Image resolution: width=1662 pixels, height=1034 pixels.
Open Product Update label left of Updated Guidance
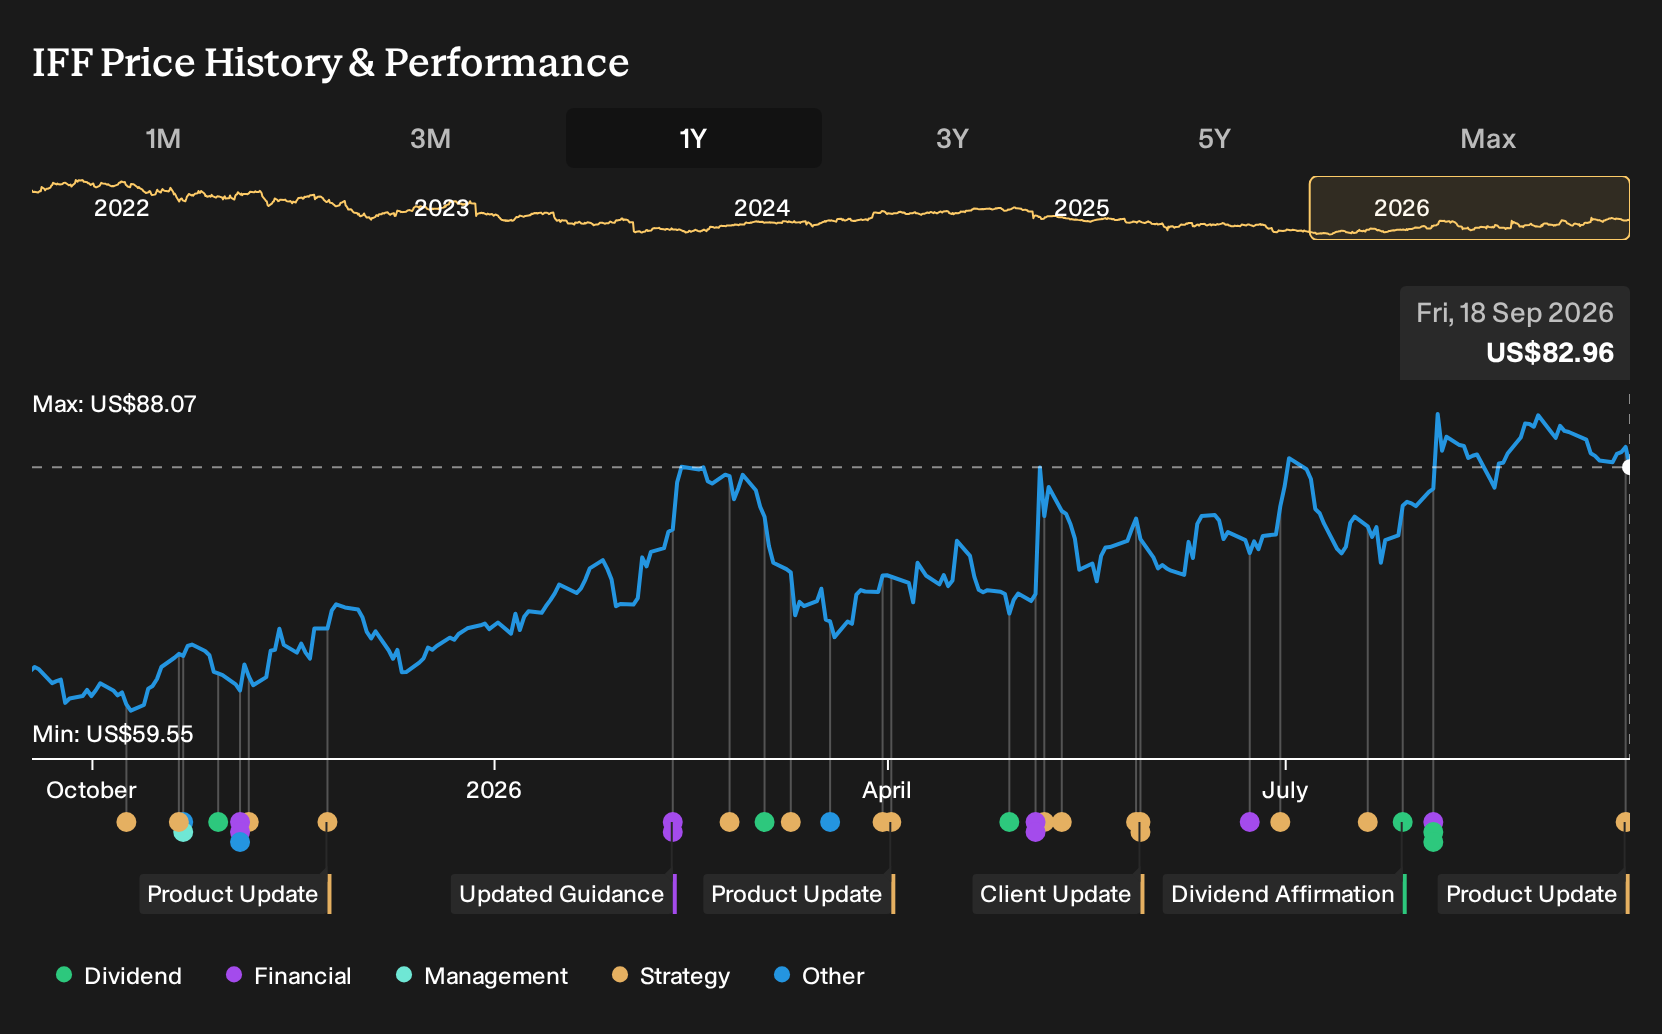click(235, 894)
